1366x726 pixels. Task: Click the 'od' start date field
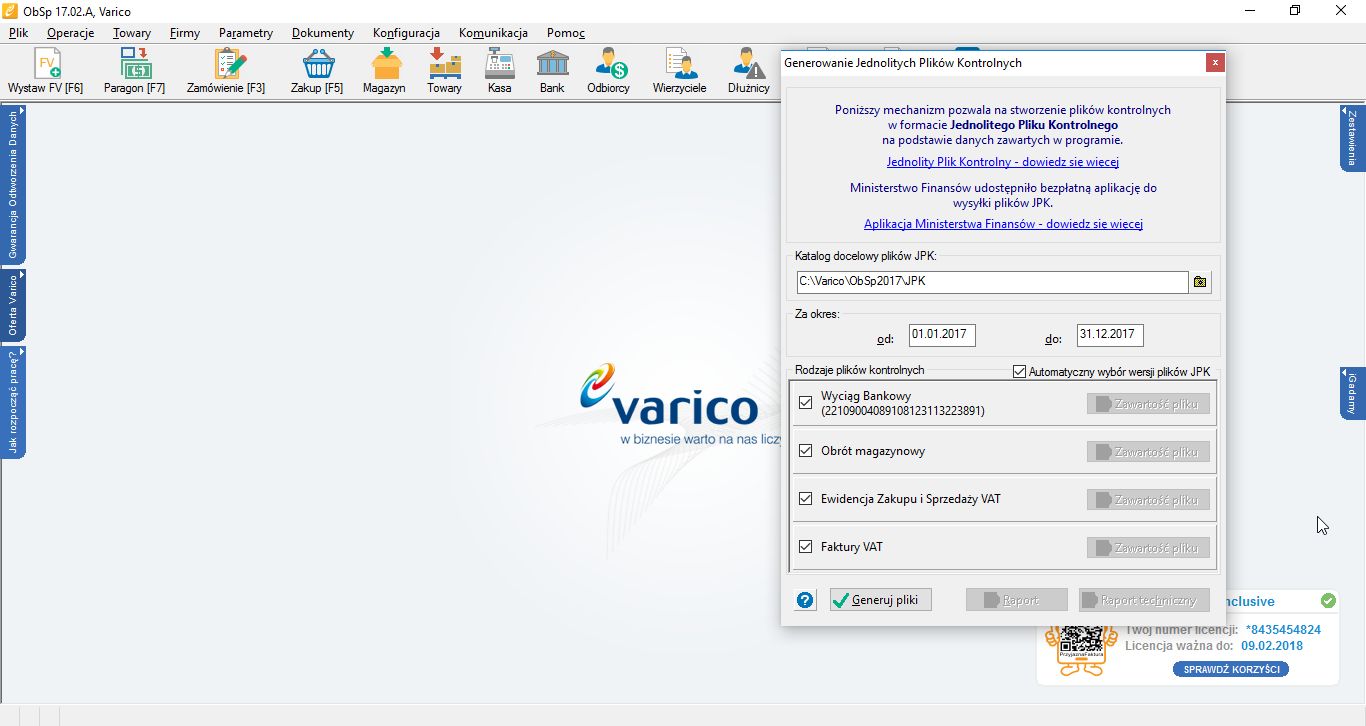(942, 335)
